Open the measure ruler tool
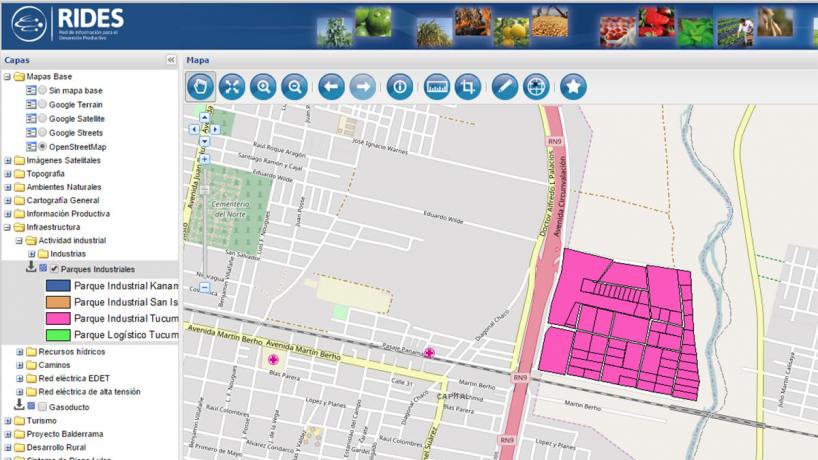Screen dimensions: 818x460 coord(436,86)
